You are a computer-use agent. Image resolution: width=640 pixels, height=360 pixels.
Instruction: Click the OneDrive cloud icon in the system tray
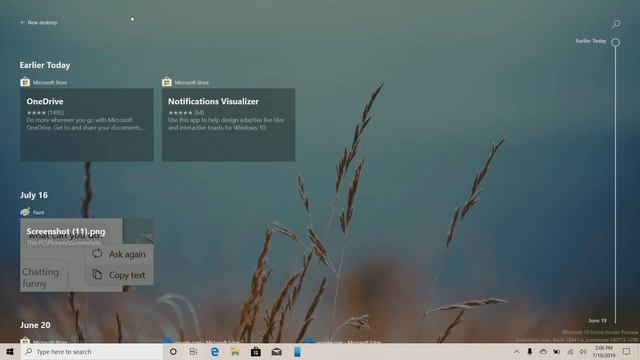pyautogui.click(x=543, y=351)
